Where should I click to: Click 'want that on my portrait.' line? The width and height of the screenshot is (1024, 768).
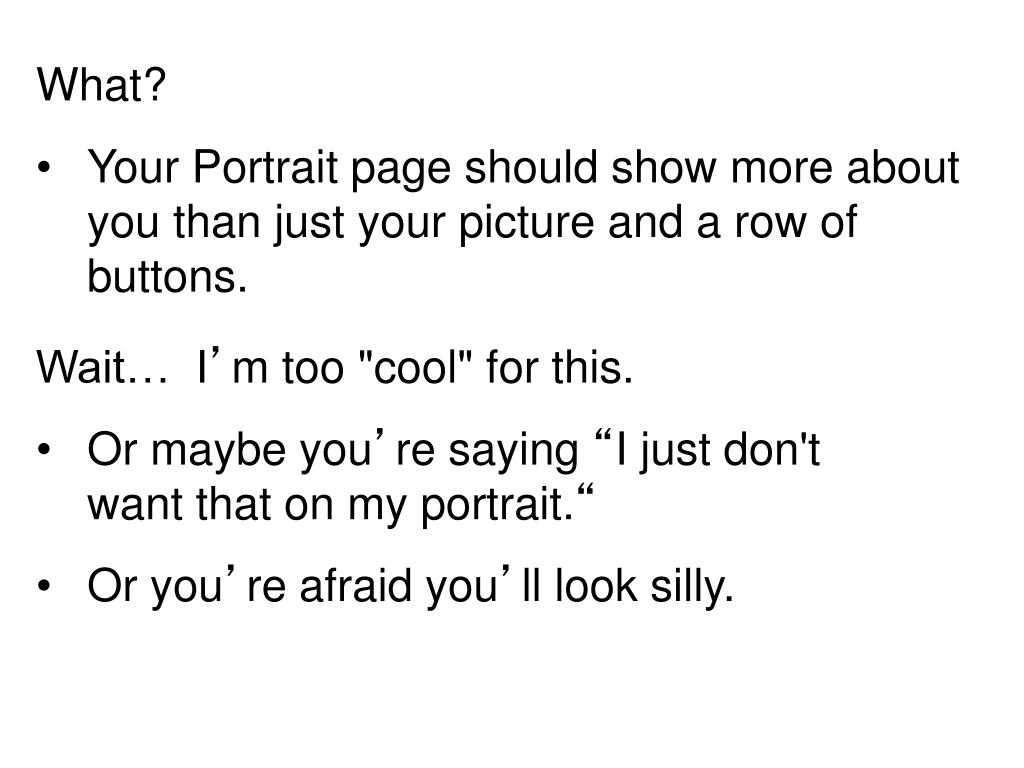click(x=340, y=506)
